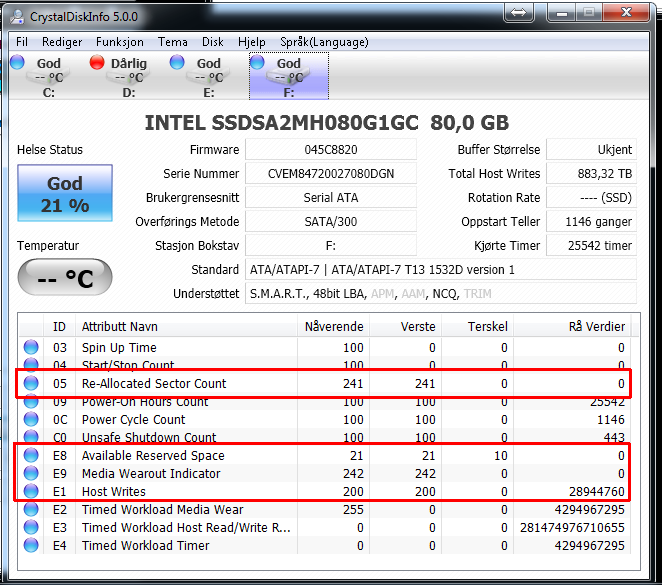Click the serial number CVEM84720027080DGN field
The width and height of the screenshot is (662, 585).
pyautogui.click(x=331, y=173)
